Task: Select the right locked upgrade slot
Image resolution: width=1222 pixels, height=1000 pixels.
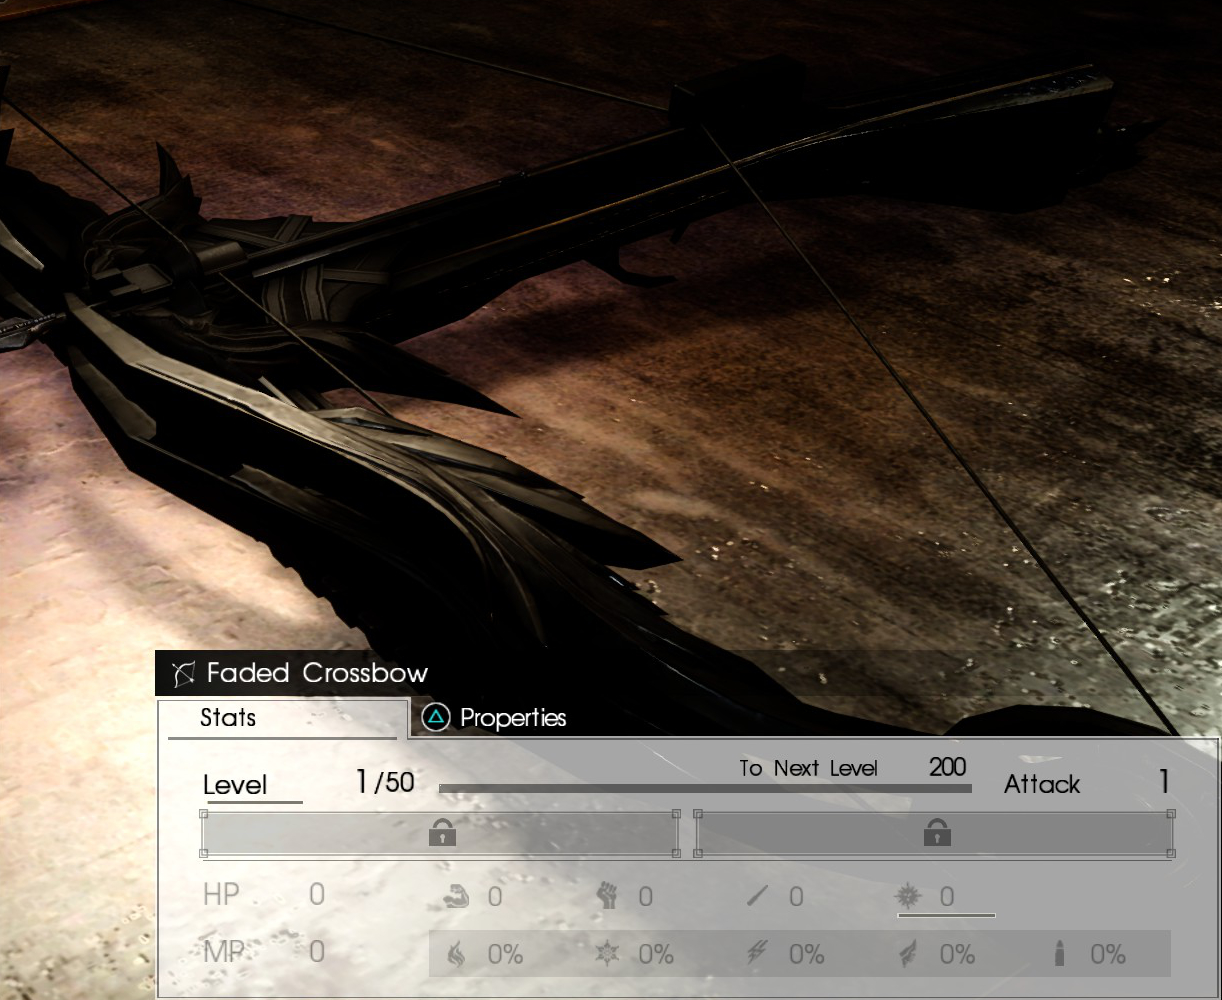Action: pos(934,834)
